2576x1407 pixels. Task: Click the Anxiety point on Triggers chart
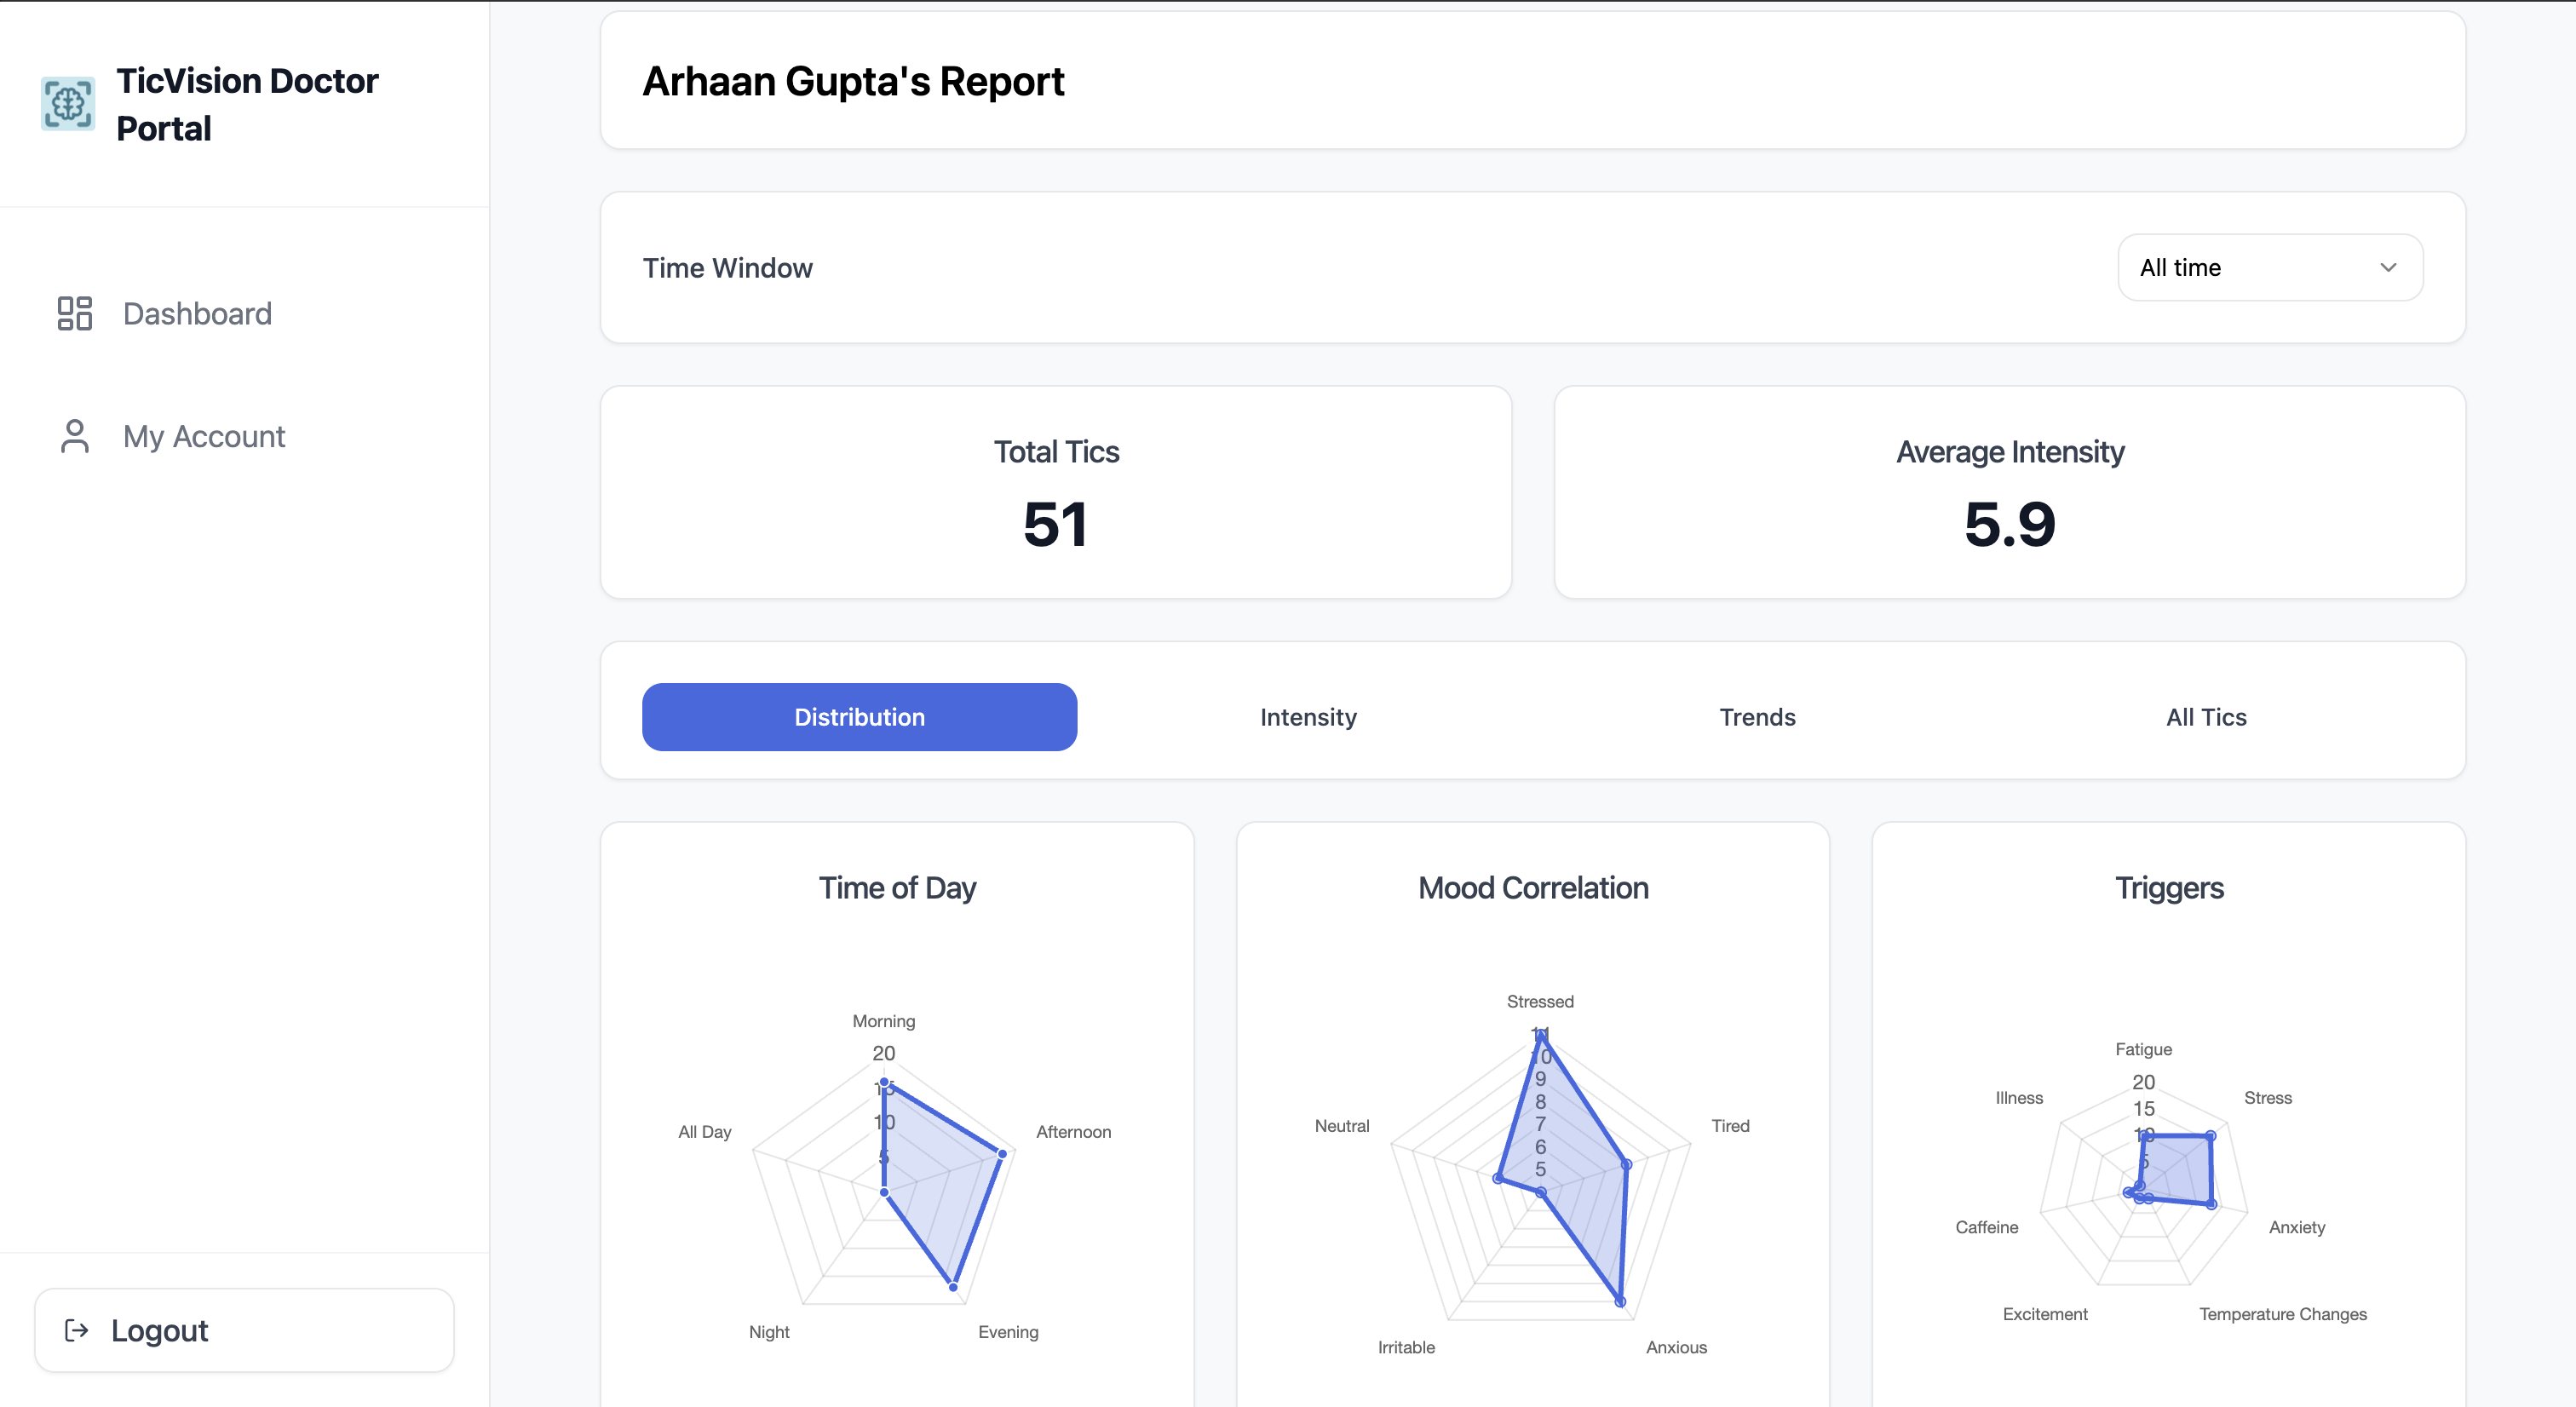pos(2212,1205)
